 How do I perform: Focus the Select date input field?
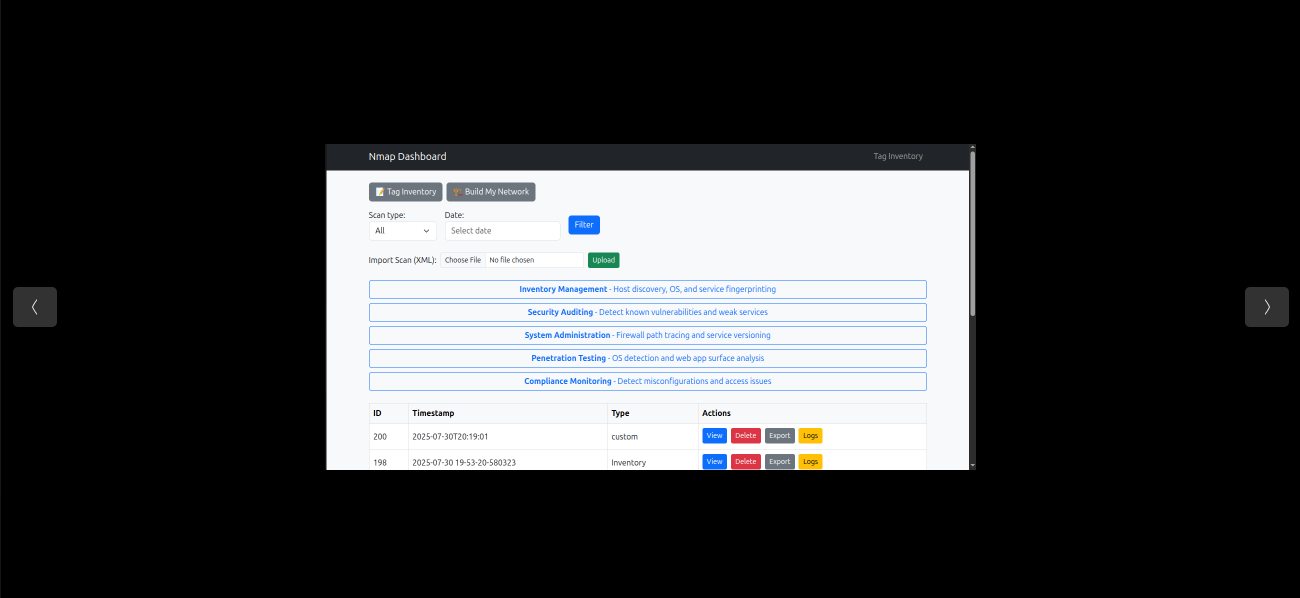(503, 231)
